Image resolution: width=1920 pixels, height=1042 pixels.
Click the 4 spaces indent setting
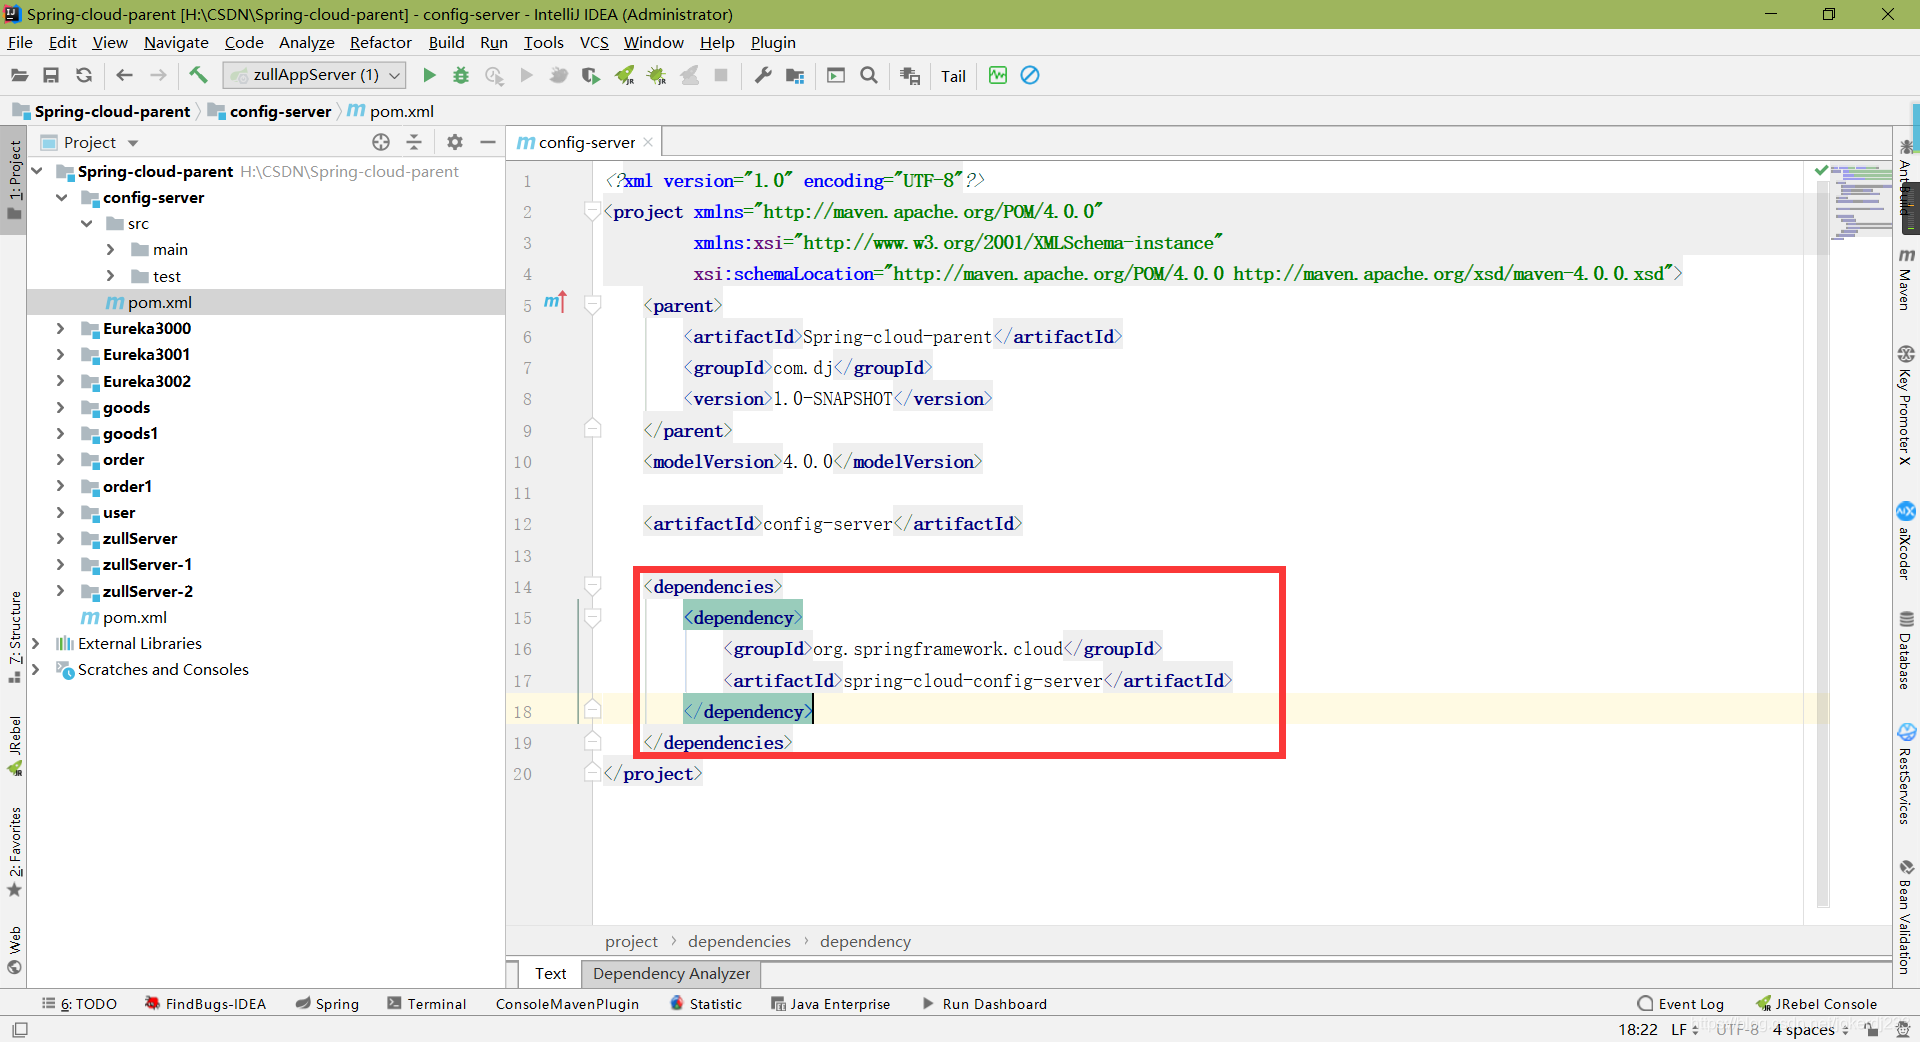tap(1810, 1029)
